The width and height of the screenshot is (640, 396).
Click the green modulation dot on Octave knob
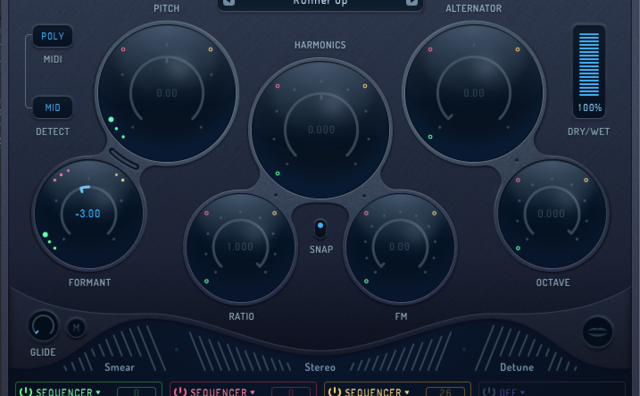coord(518,248)
